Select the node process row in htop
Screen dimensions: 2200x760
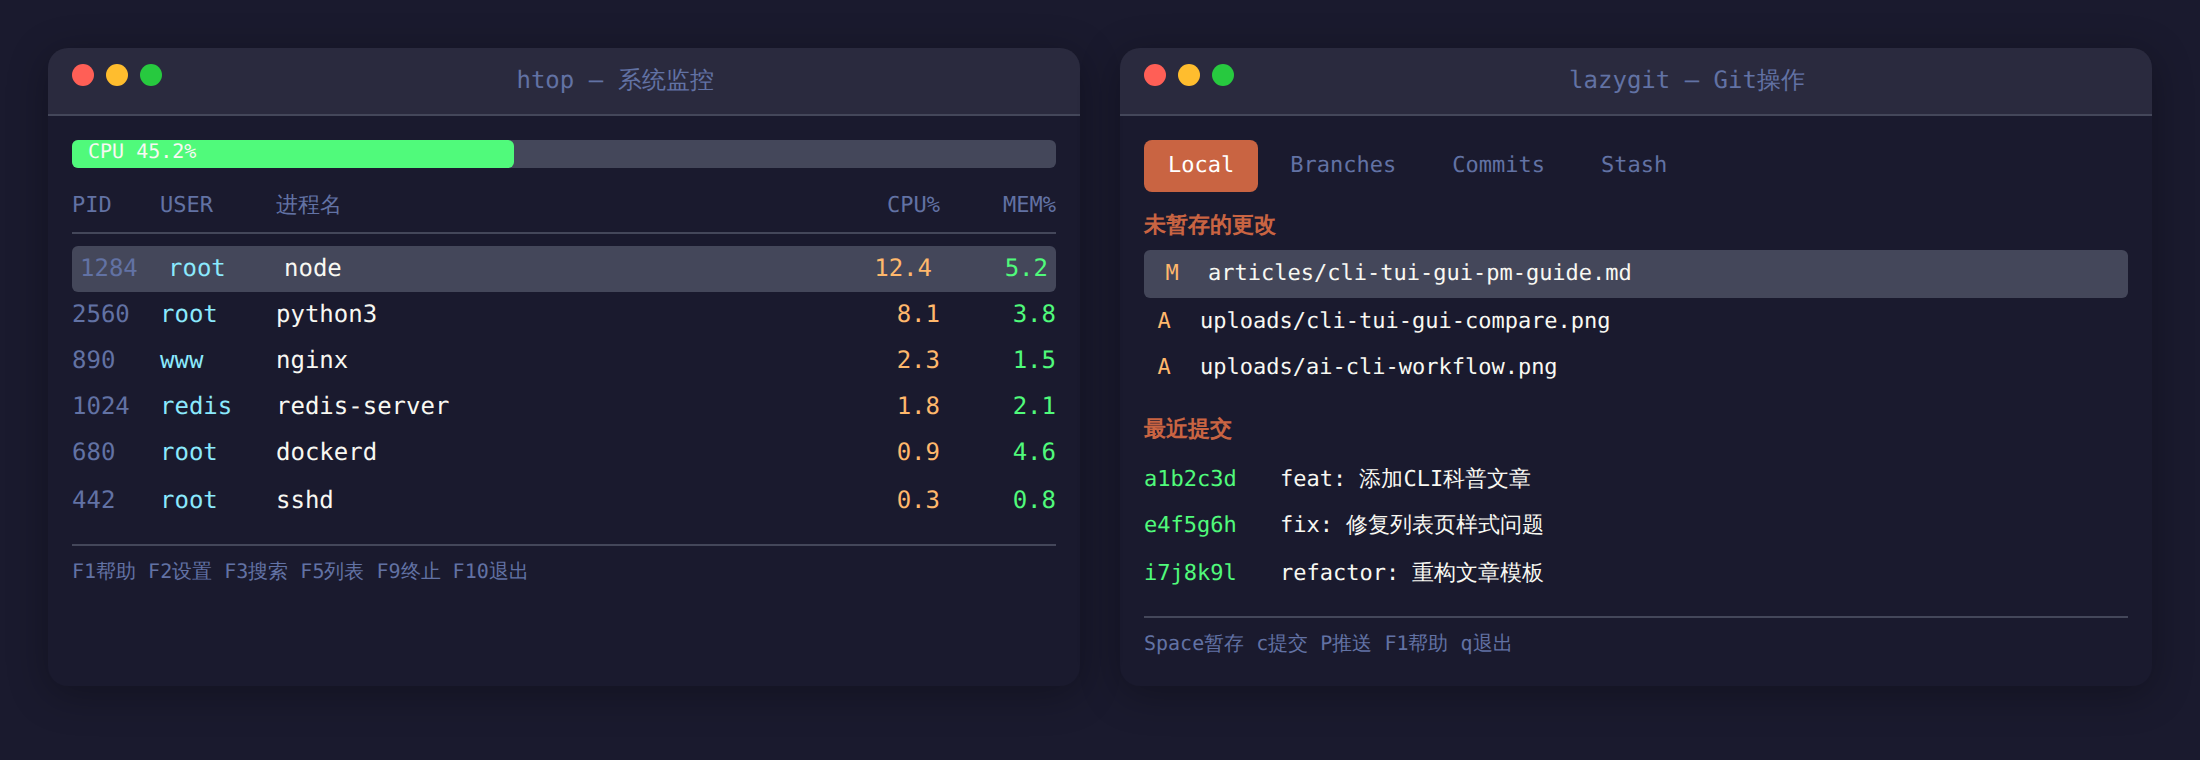point(564,268)
